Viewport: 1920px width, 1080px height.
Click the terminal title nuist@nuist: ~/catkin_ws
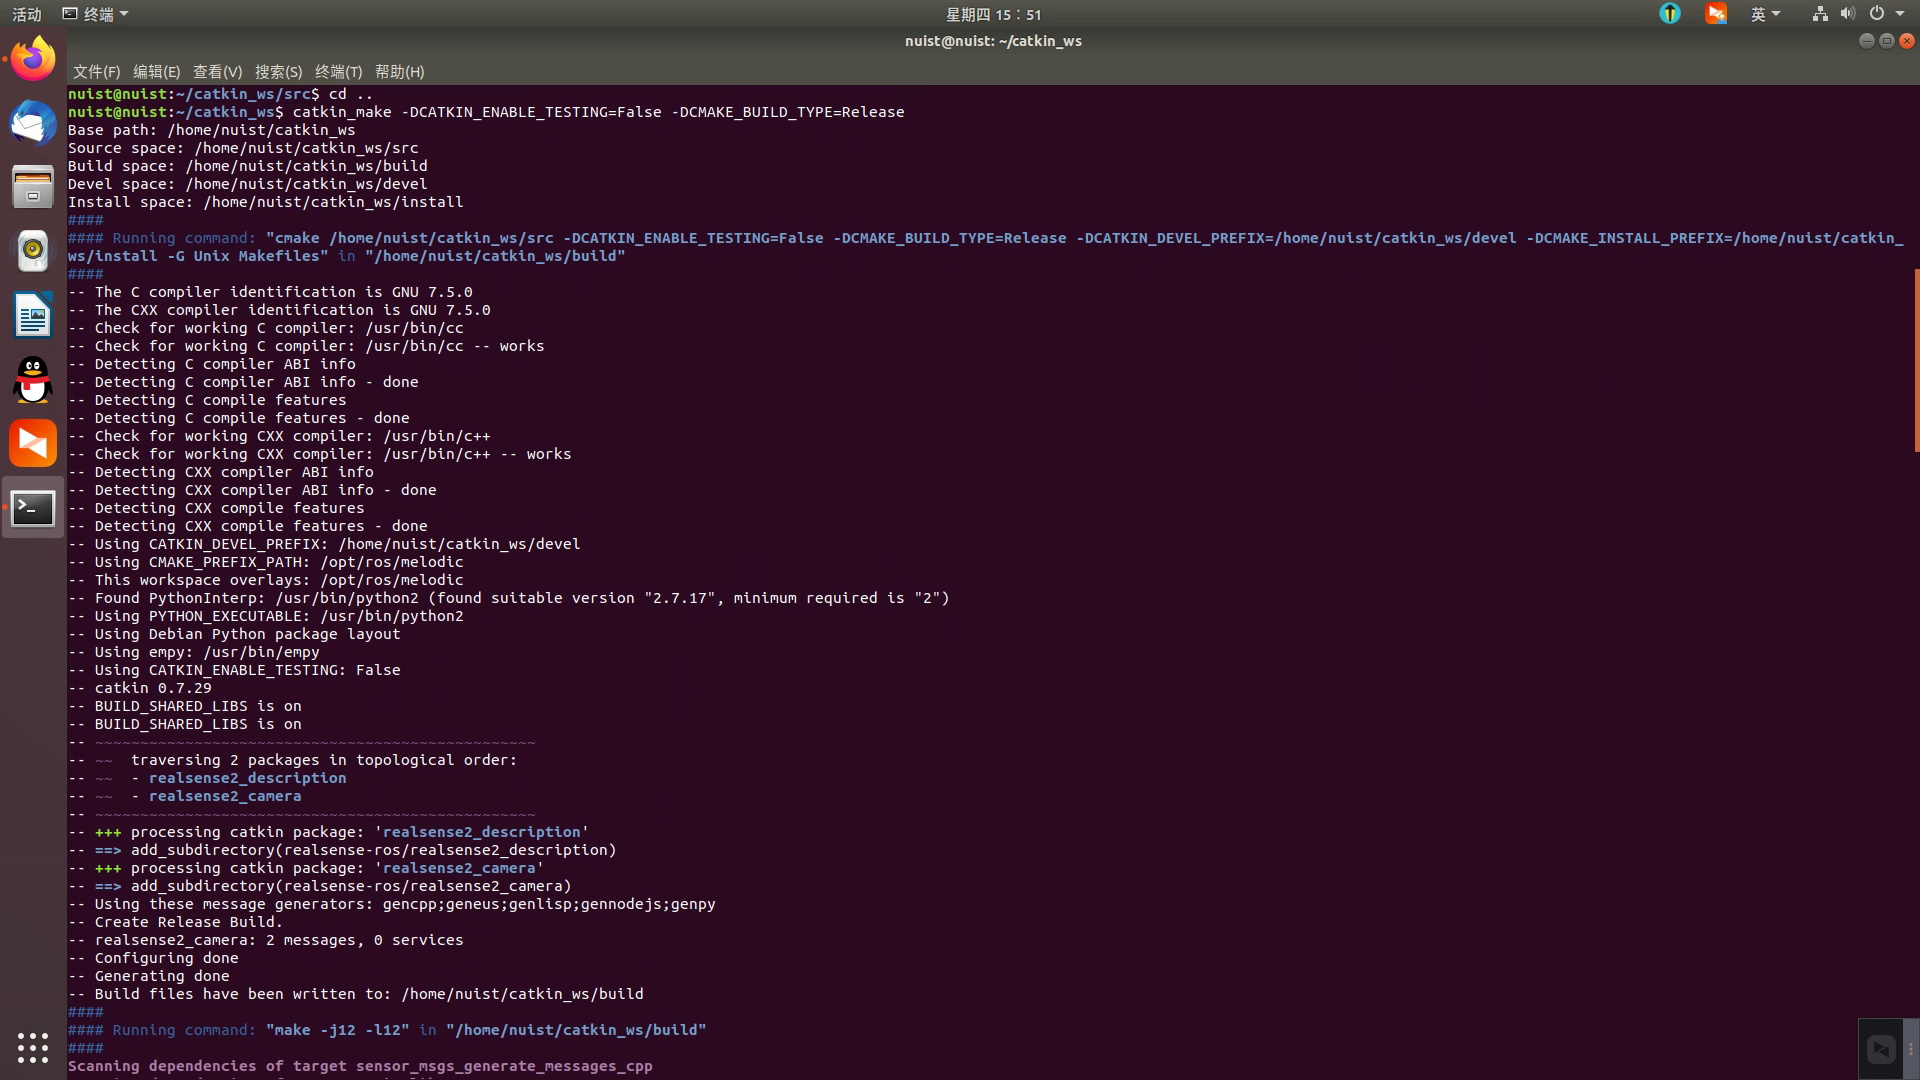coord(993,41)
